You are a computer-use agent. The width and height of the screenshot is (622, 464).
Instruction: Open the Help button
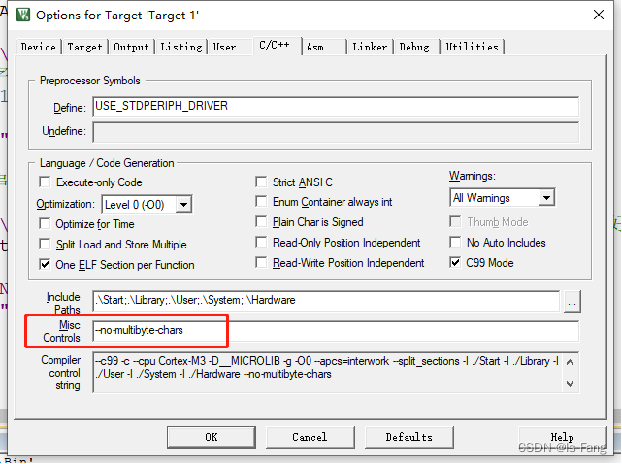(562, 437)
